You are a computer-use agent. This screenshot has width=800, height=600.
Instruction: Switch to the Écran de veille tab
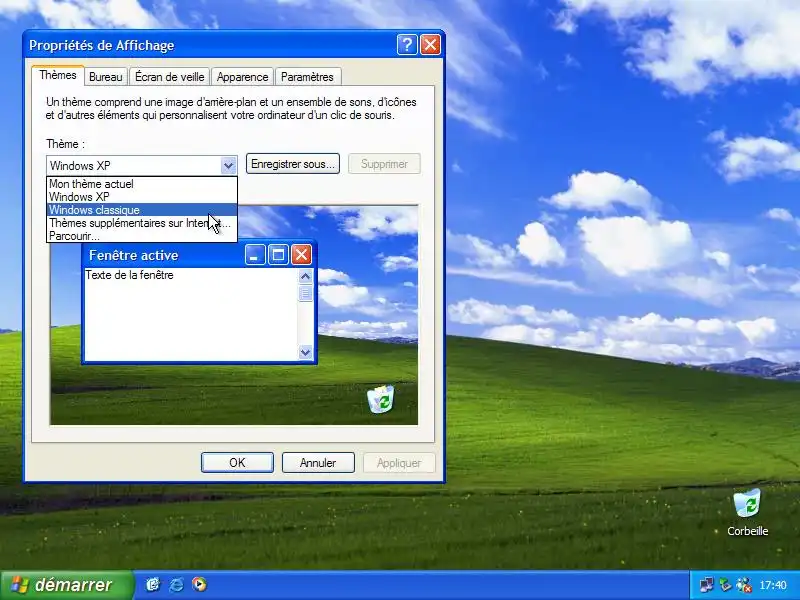169,77
